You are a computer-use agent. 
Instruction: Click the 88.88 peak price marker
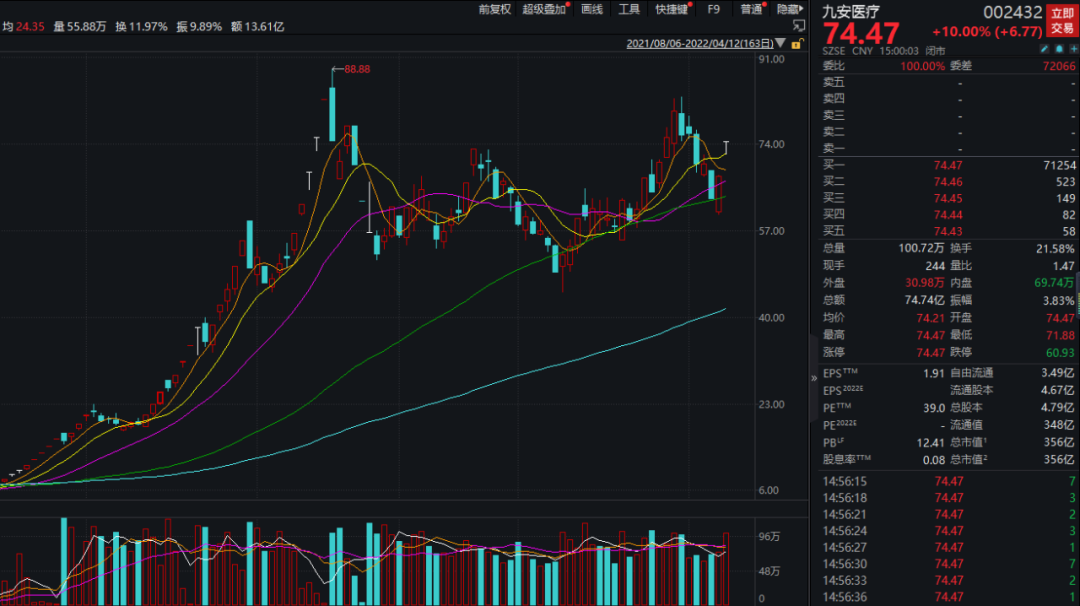click(356, 69)
